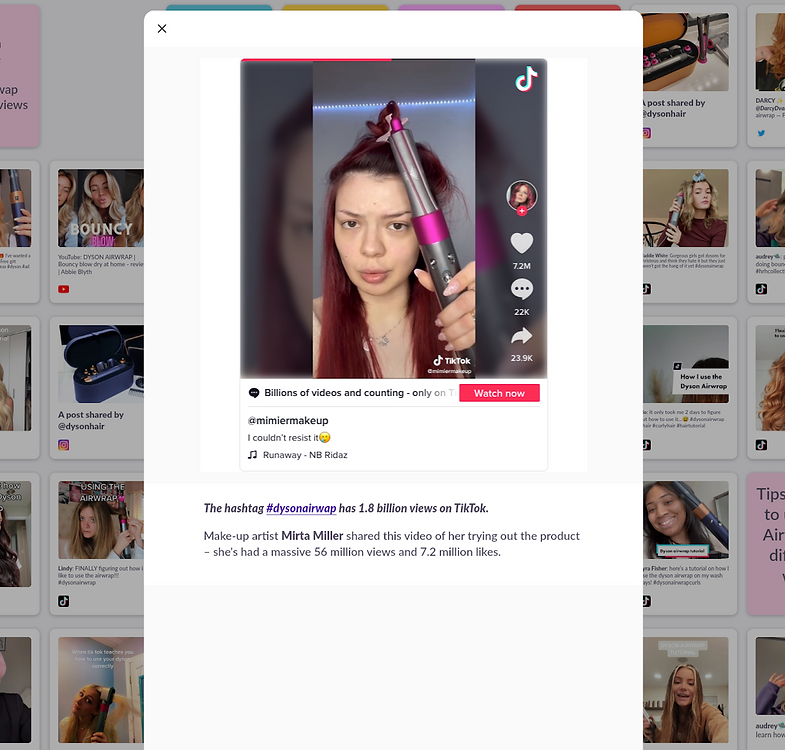The image size is (785, 750).
Task: Open the Bouncy Blow YouTube card thumbnail
Action: [x=101, y=208]
